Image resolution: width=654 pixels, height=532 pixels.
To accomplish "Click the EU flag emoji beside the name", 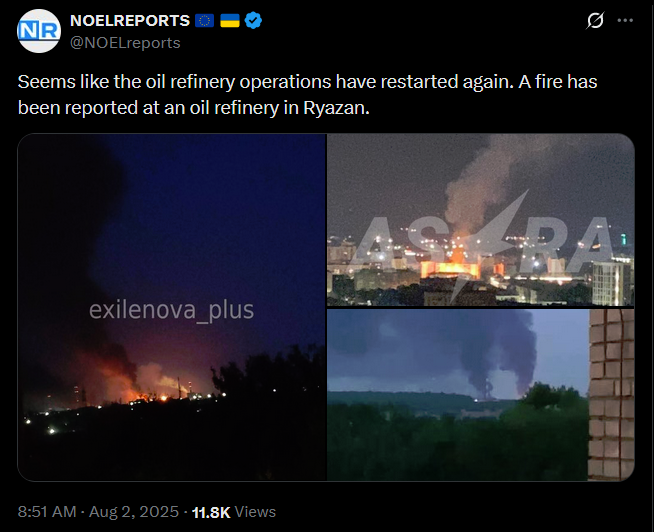I will click(204, 20).
